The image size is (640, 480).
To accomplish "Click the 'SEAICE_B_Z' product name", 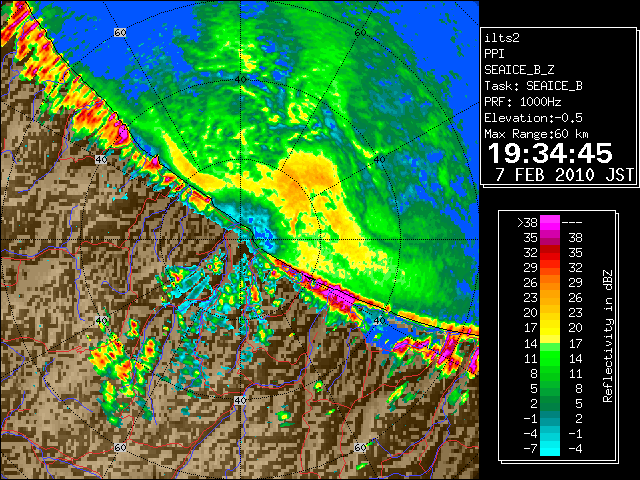I will (519, 70).
